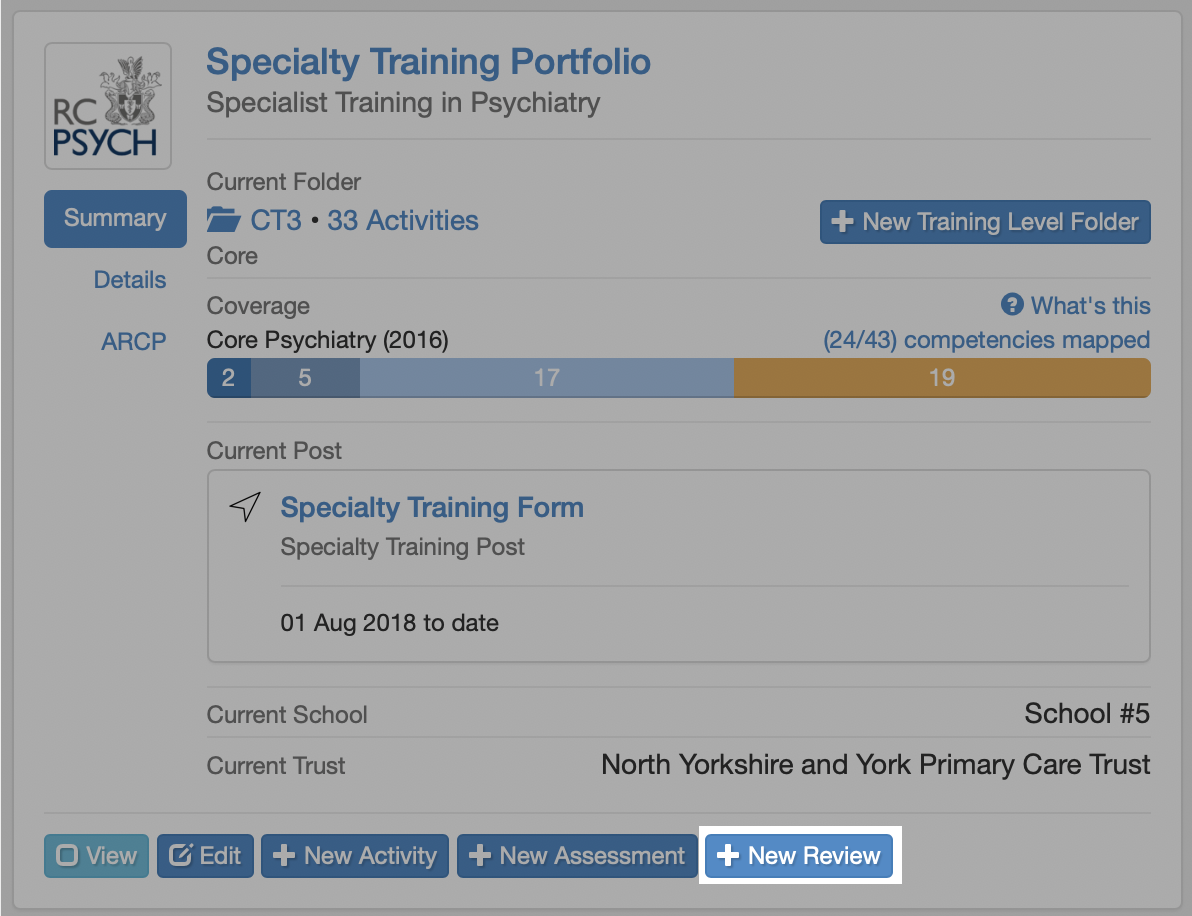Click the plus icon on New Activity
Image resolution: width=1192 pixels, height=916 pixels.
(284, 856)
